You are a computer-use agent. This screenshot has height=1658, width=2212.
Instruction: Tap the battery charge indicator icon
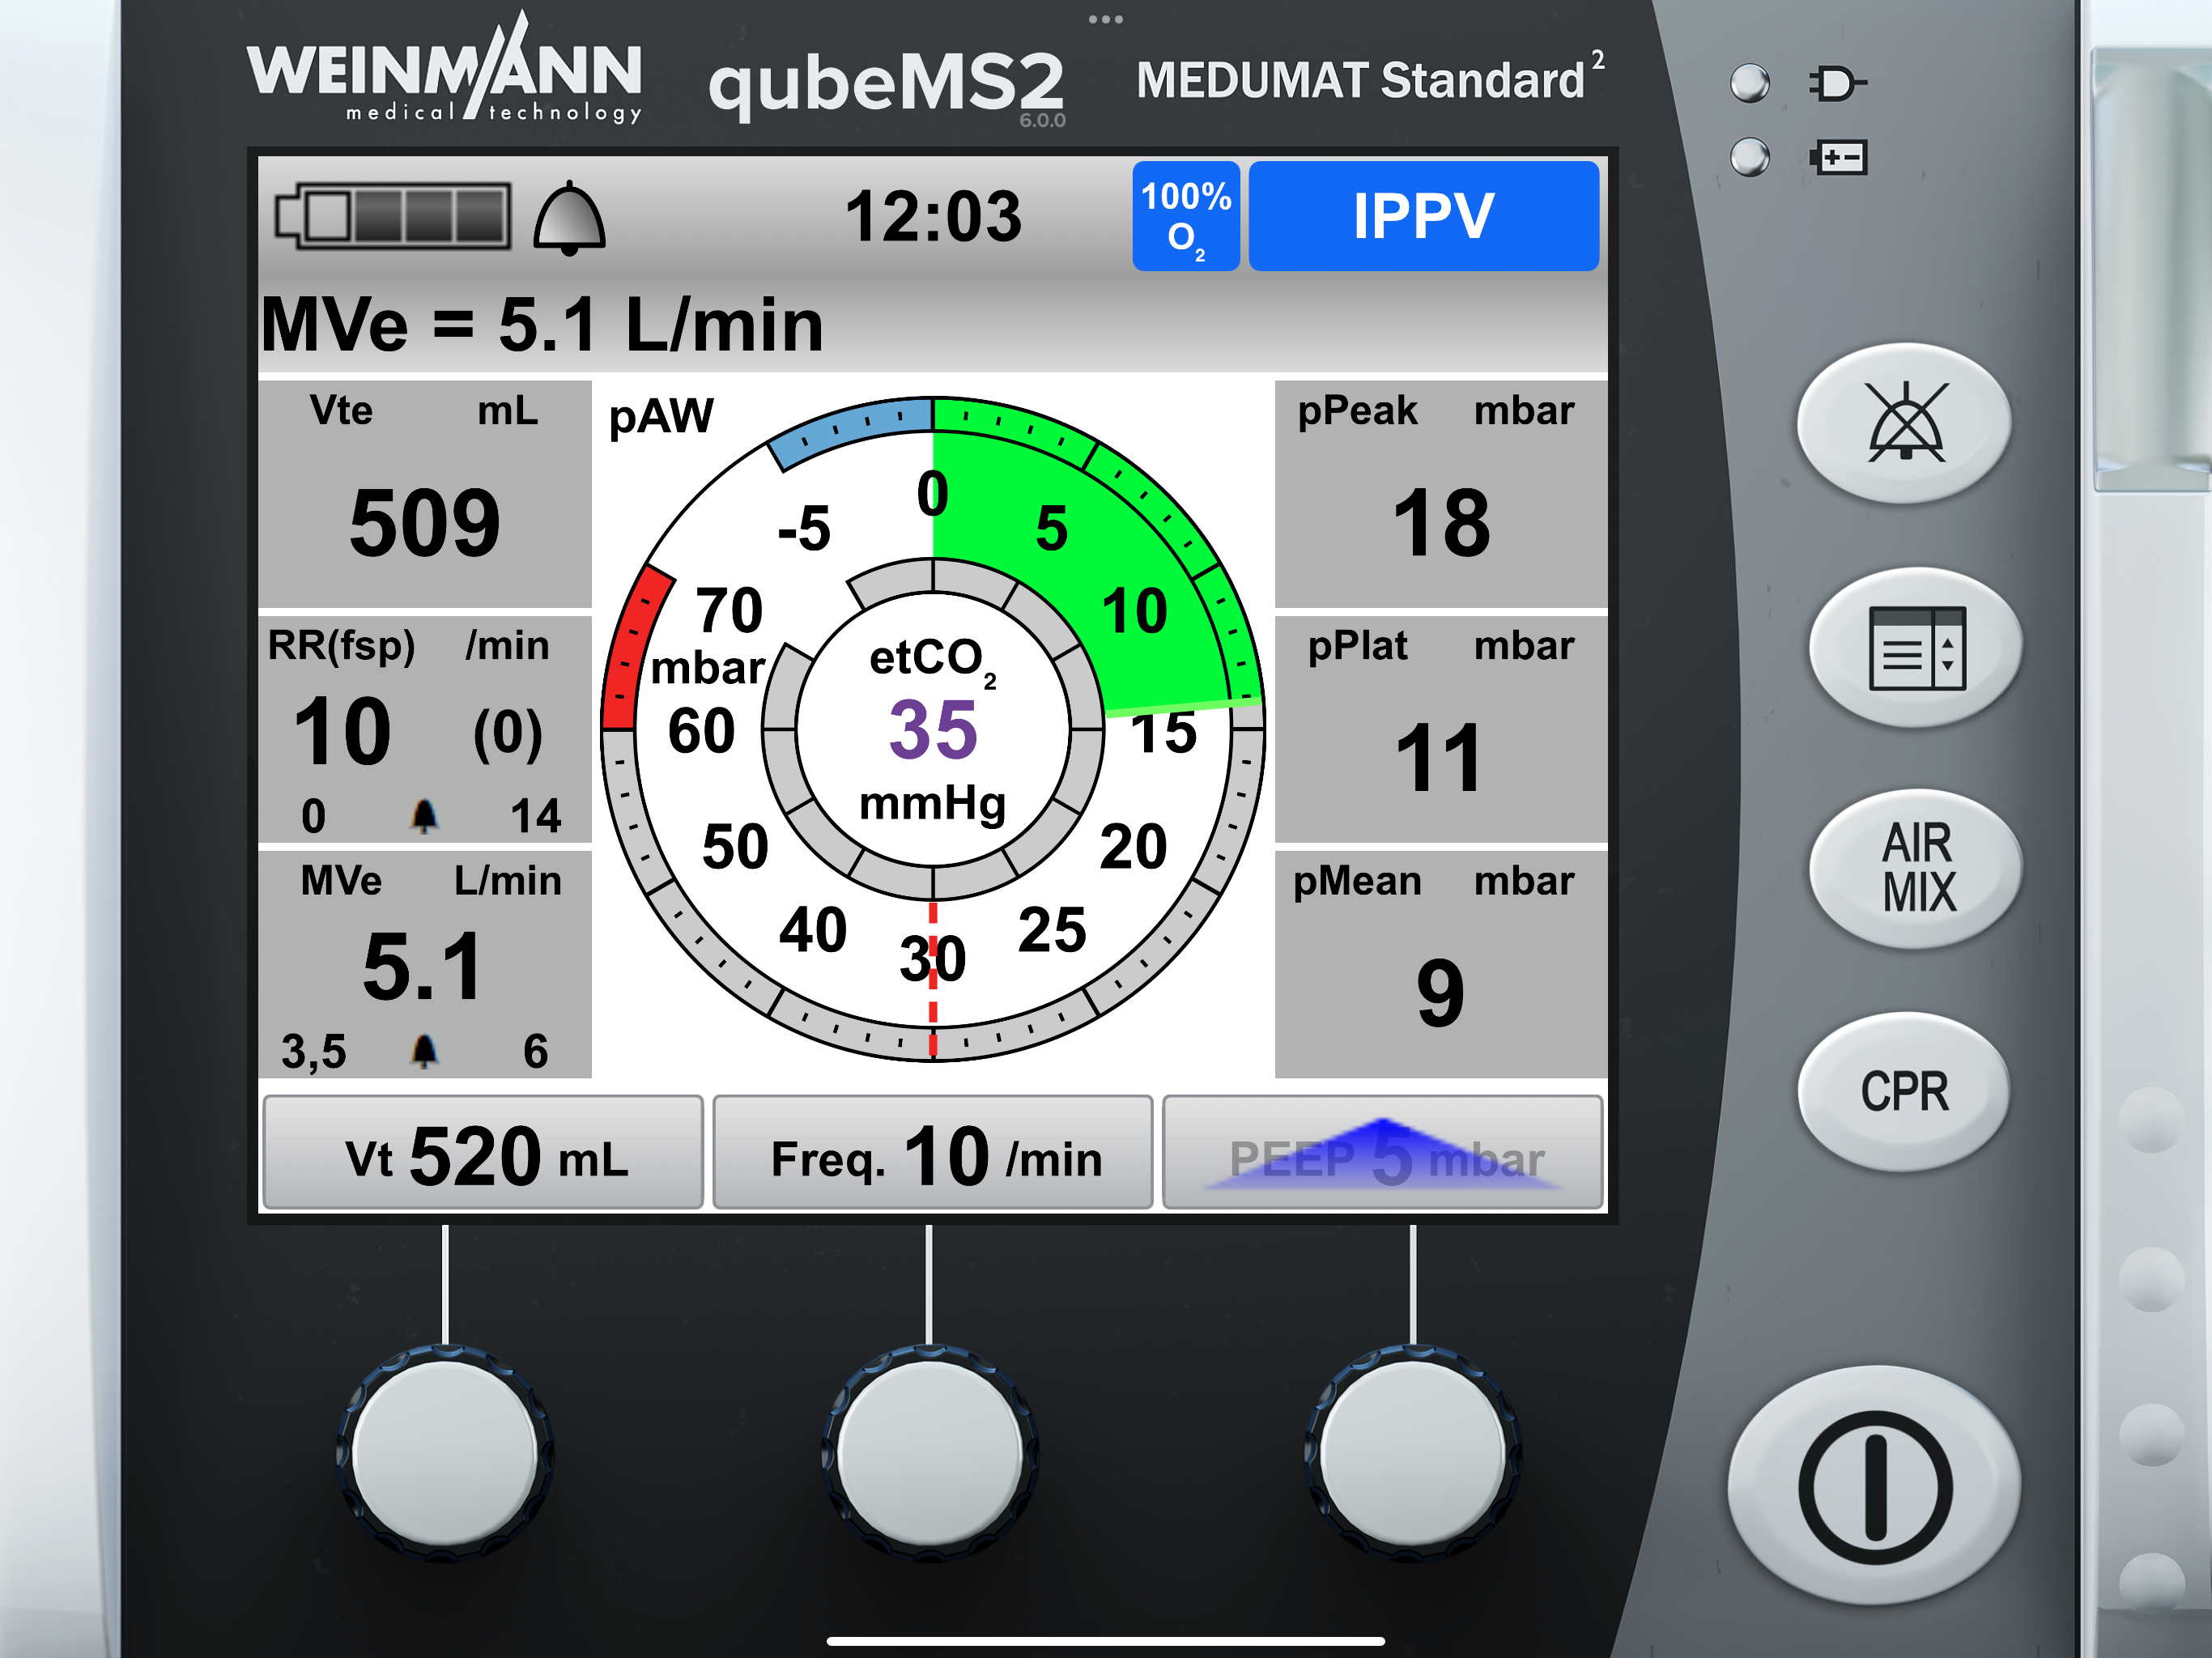(x=1838, y=157)
